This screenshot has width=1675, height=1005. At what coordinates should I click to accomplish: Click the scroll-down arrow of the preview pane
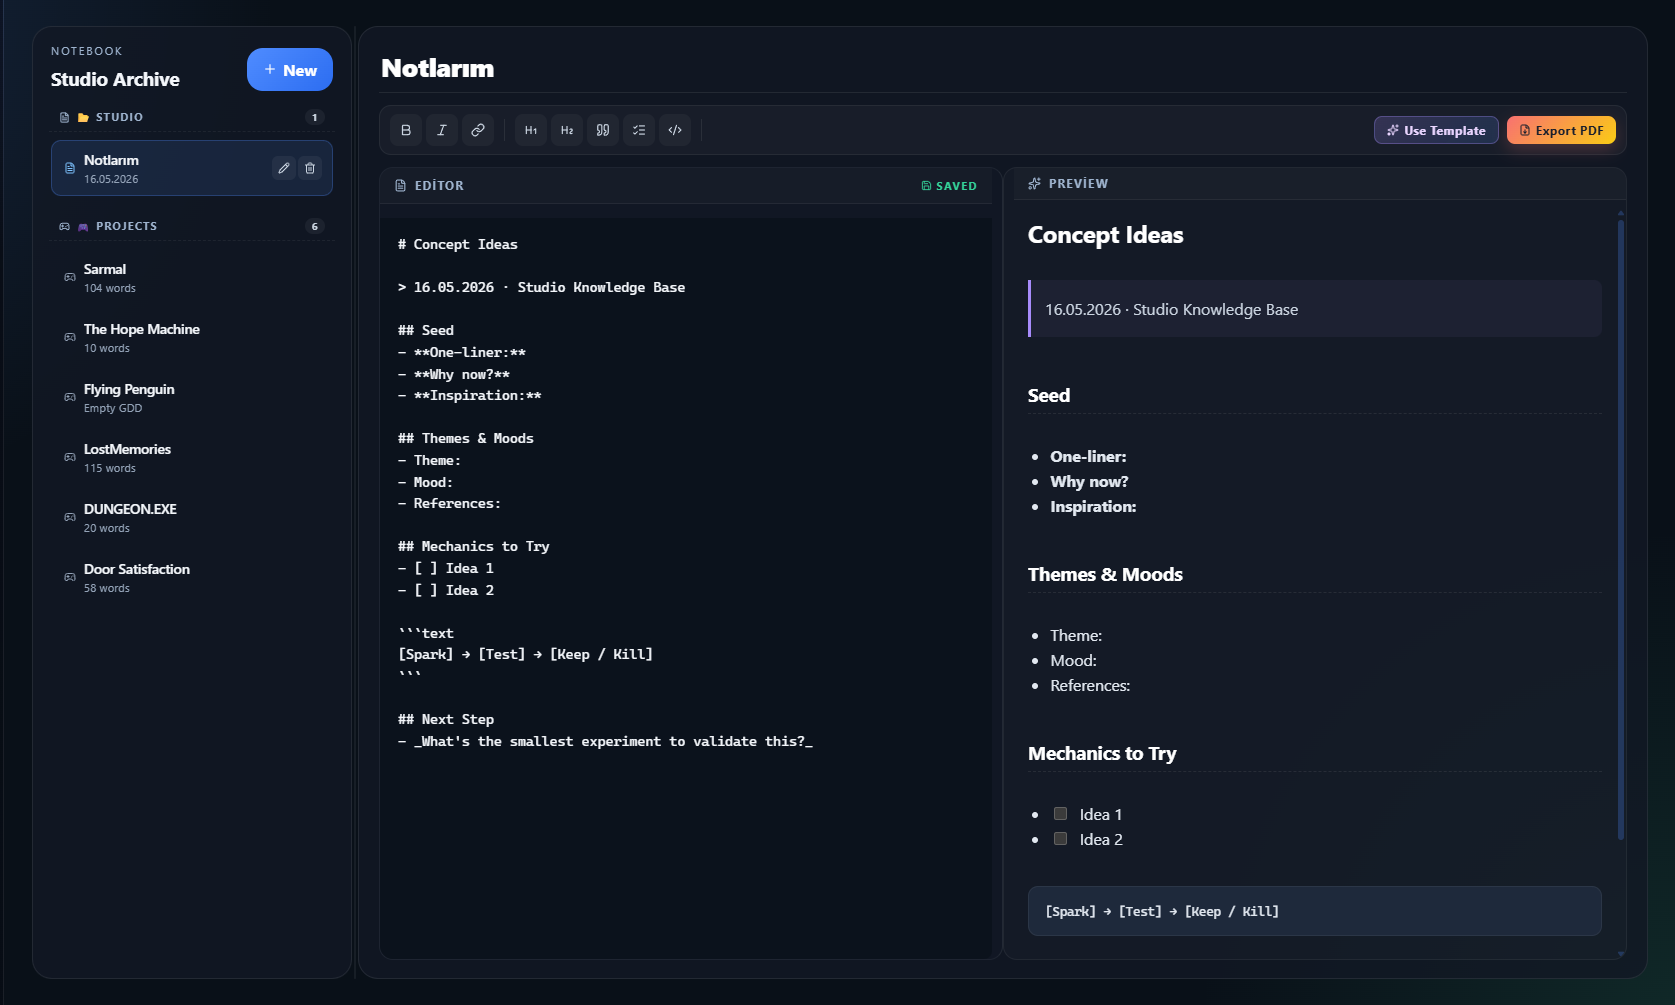click(1621, 954)
